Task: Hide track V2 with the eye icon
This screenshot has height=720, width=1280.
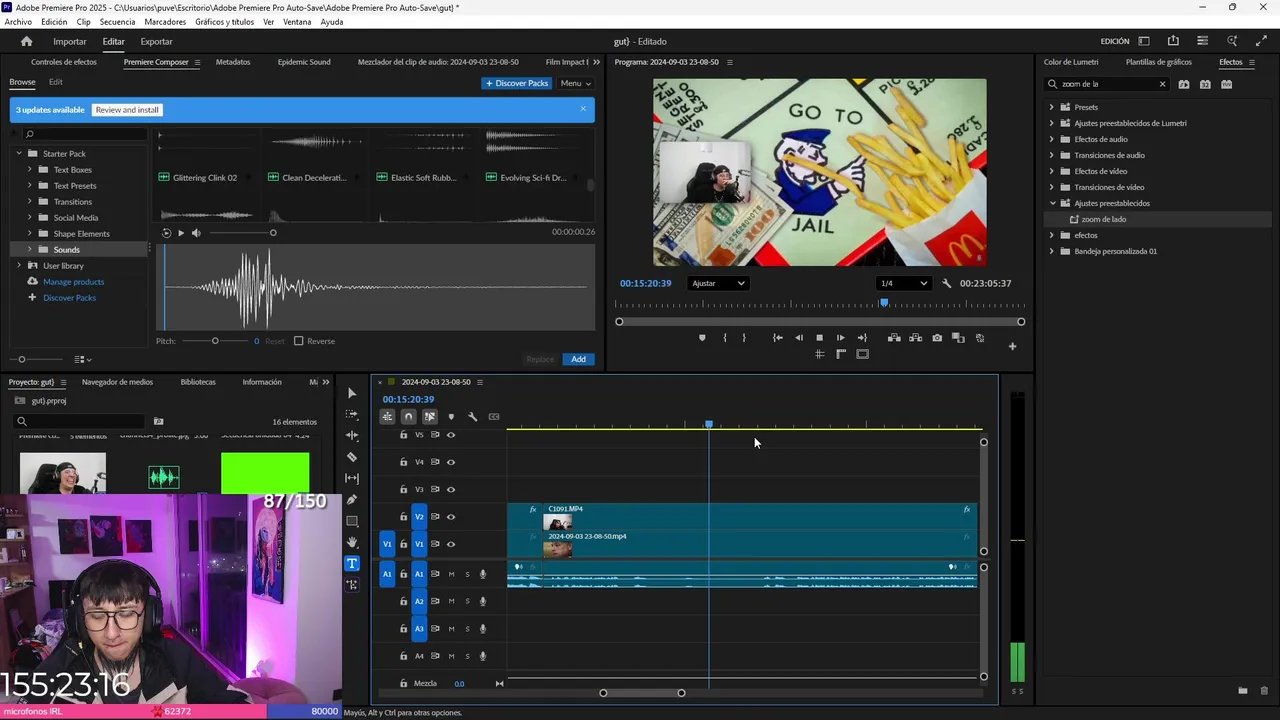Action: pos(451,517)
